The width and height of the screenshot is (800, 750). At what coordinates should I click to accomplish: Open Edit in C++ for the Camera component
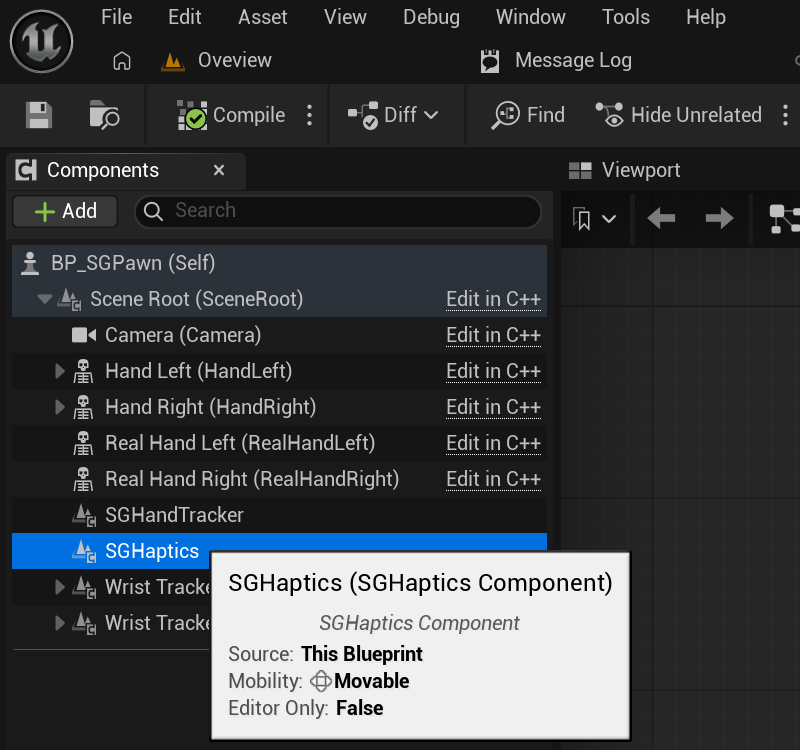(x=493, y=335)
